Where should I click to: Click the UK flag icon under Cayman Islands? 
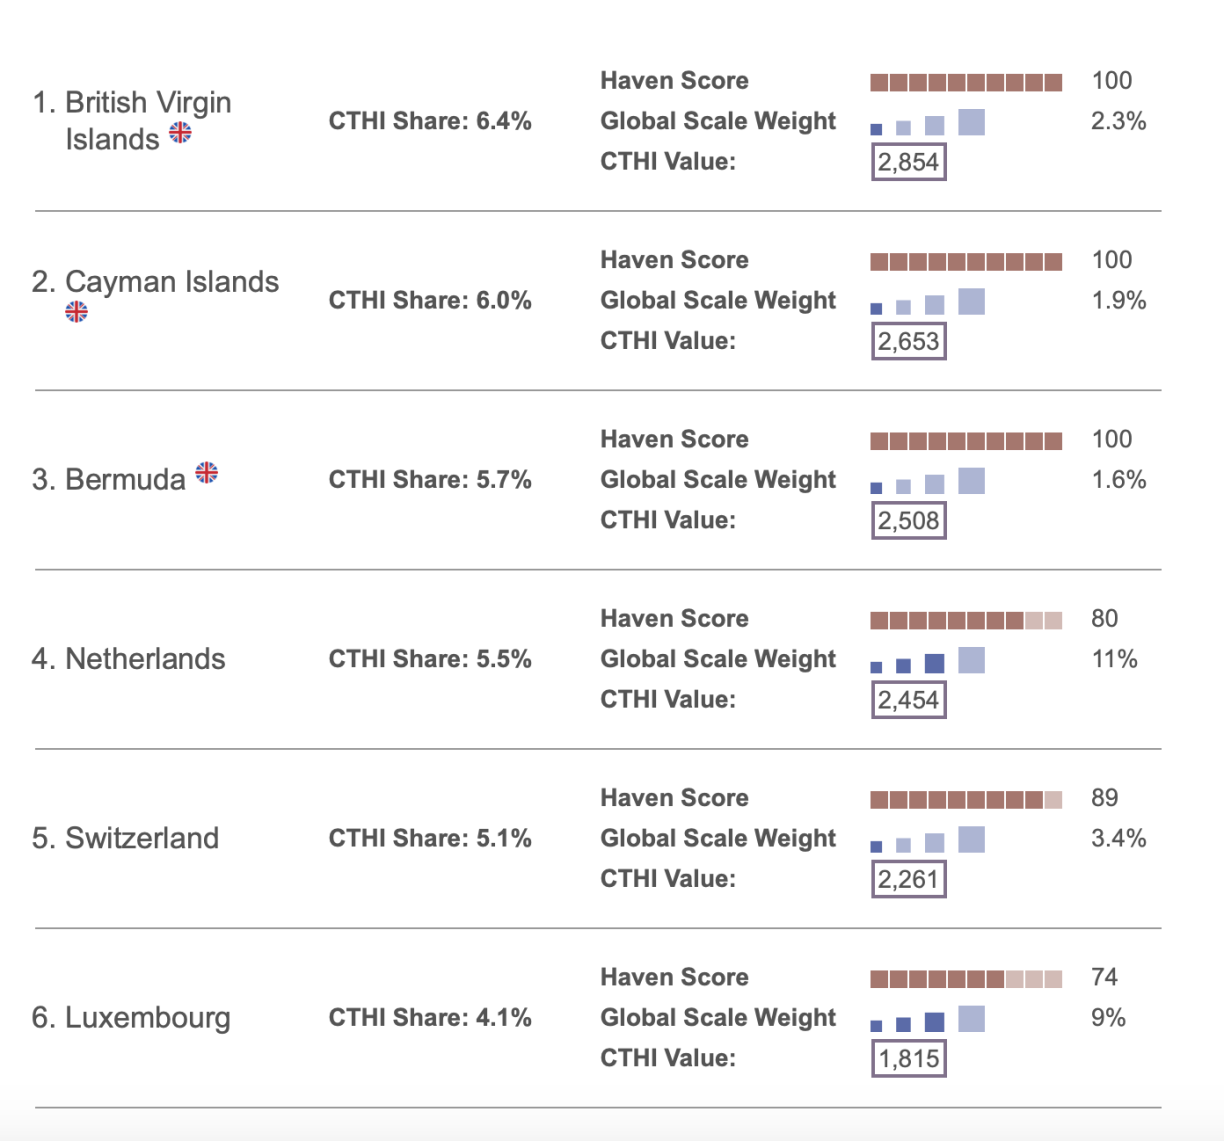tap(77, 312)
